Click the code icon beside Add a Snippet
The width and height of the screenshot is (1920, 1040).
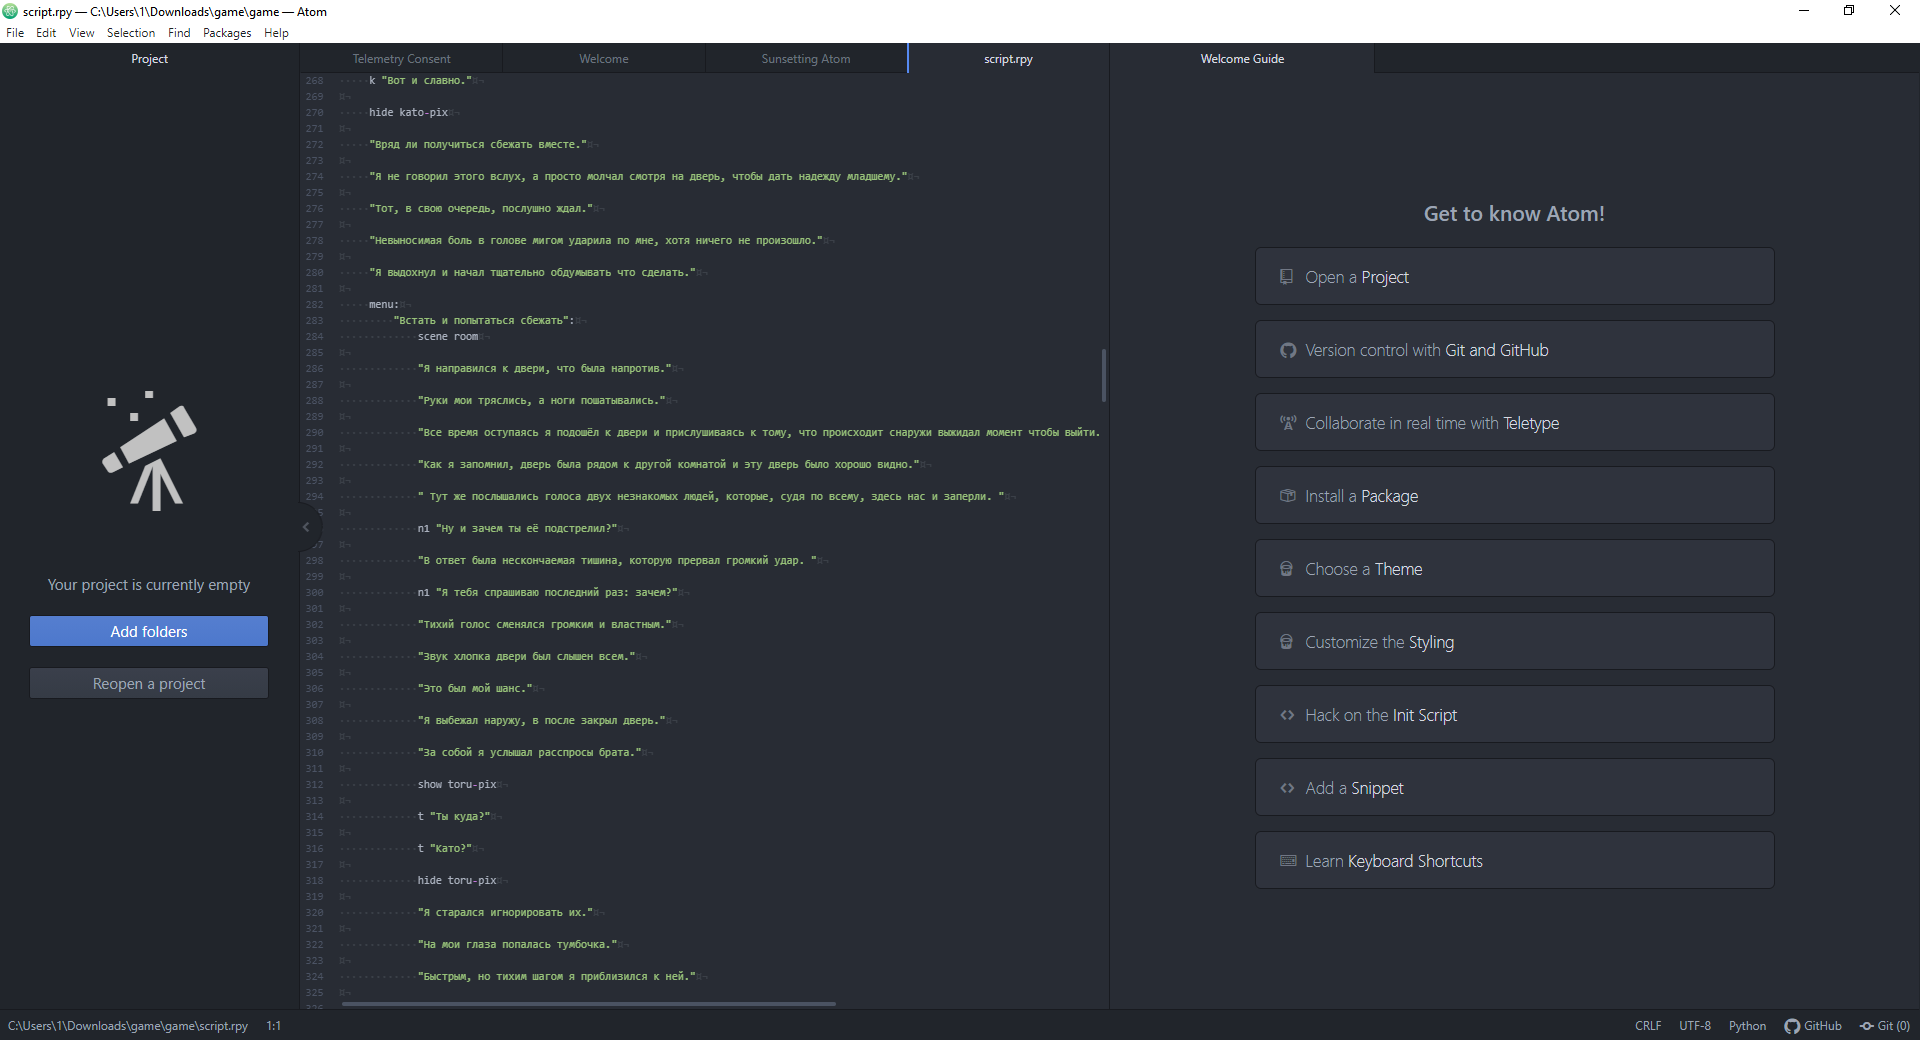point(1287,788)
